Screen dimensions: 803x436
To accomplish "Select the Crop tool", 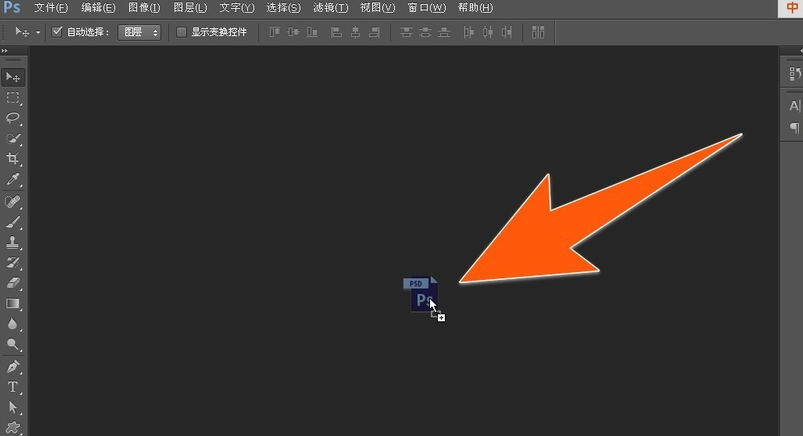I will click(13, 159).
